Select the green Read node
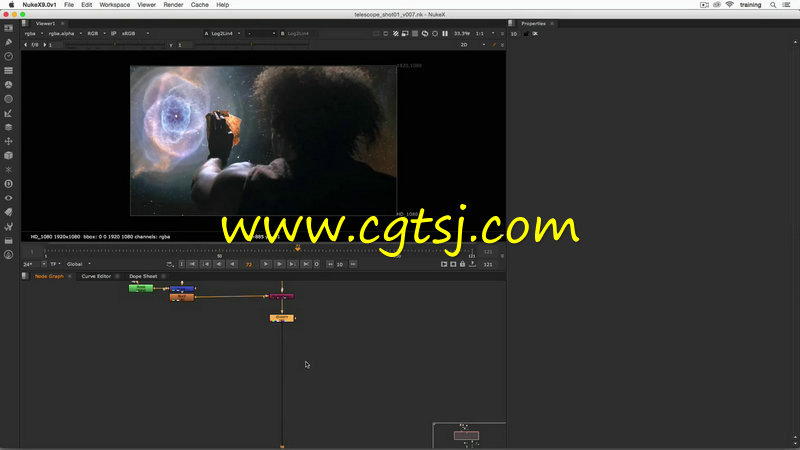The width and height of the screenshot is (800, 450). click(x=141, y=288)
